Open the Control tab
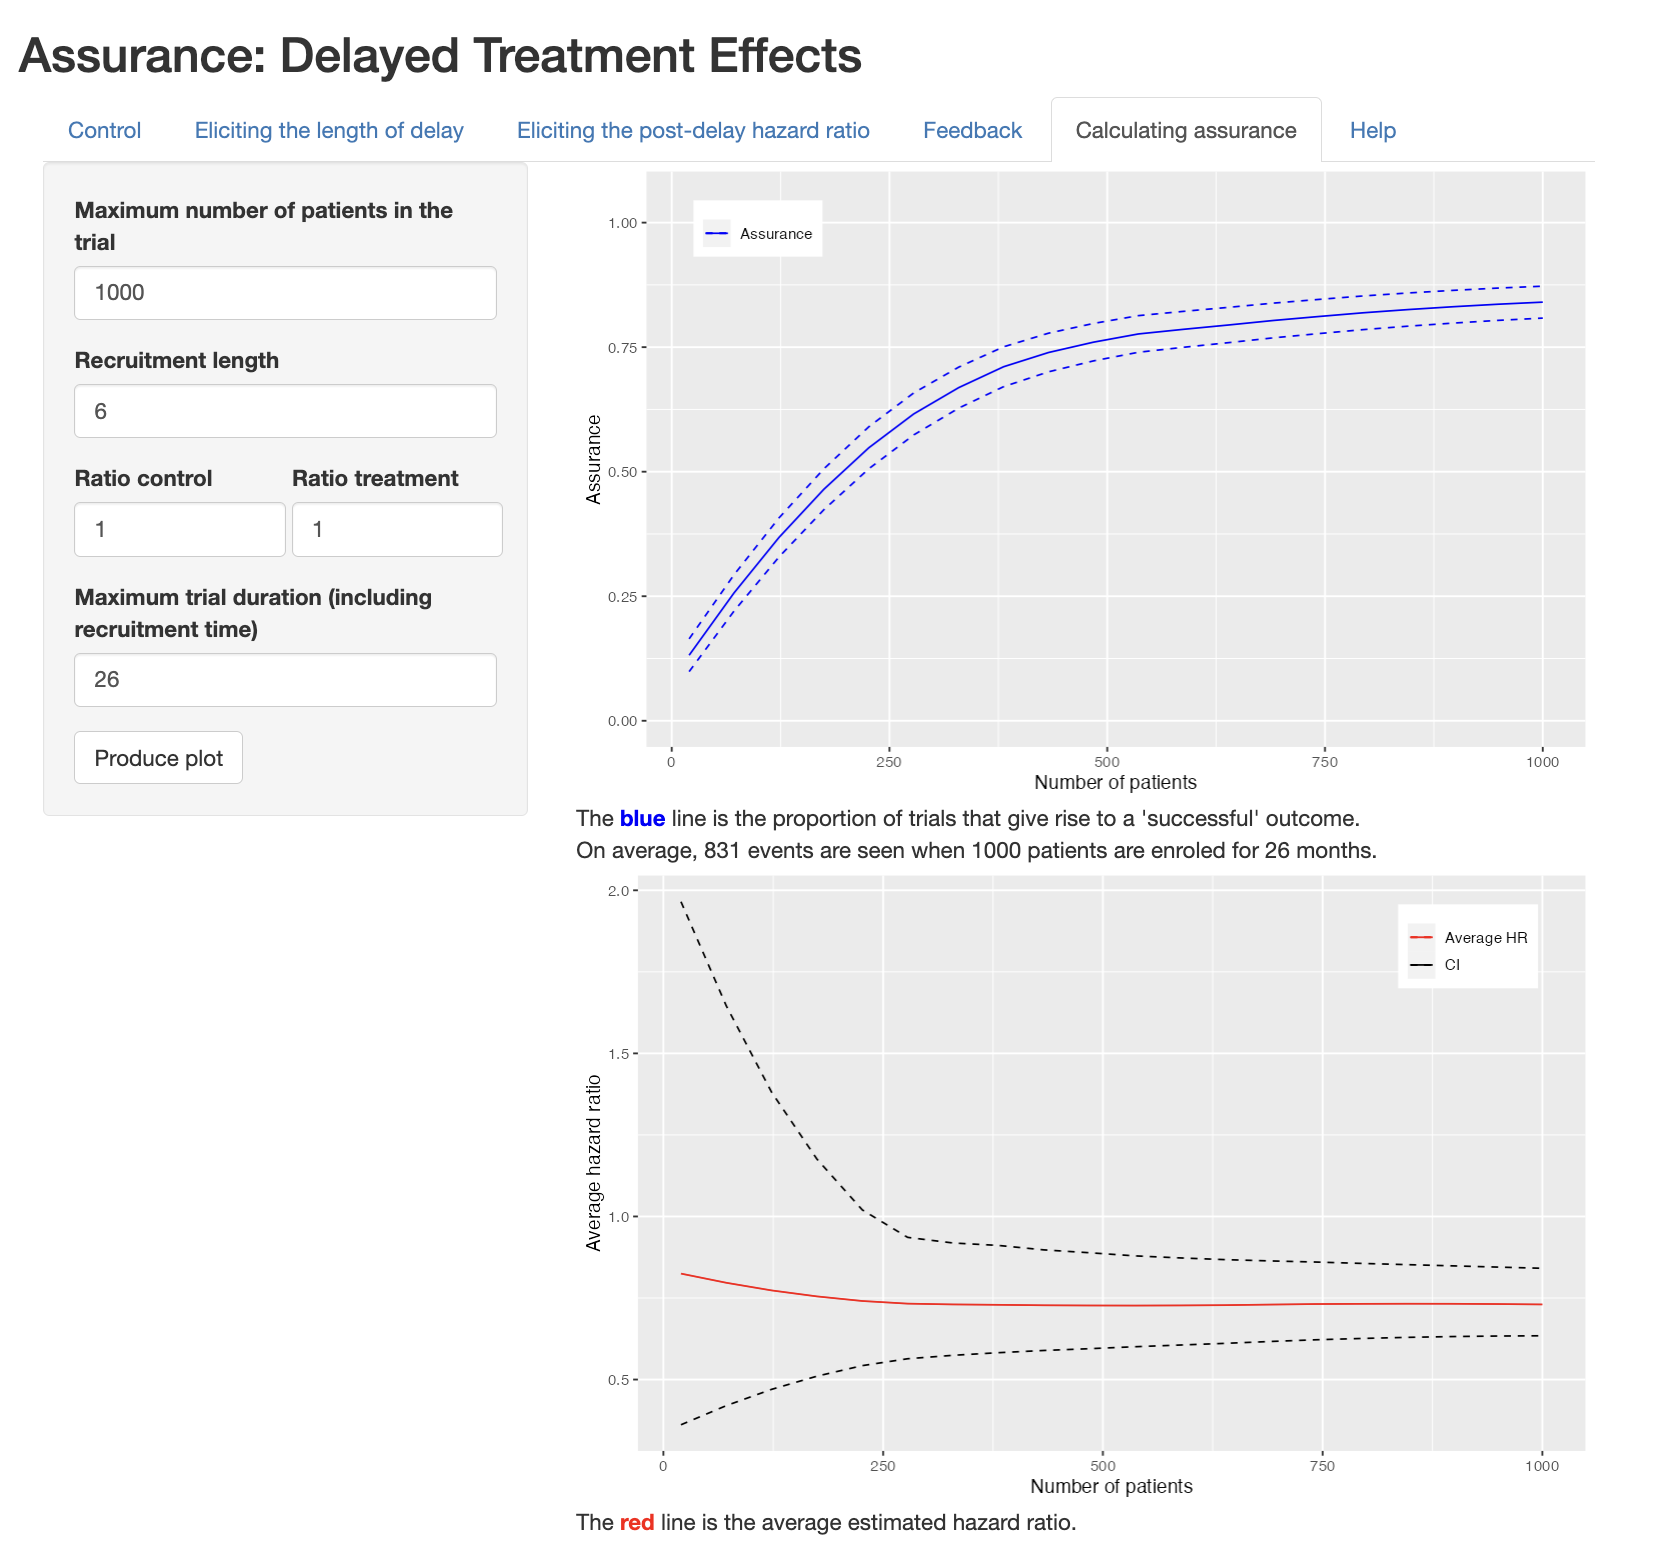 click(104, 130)
